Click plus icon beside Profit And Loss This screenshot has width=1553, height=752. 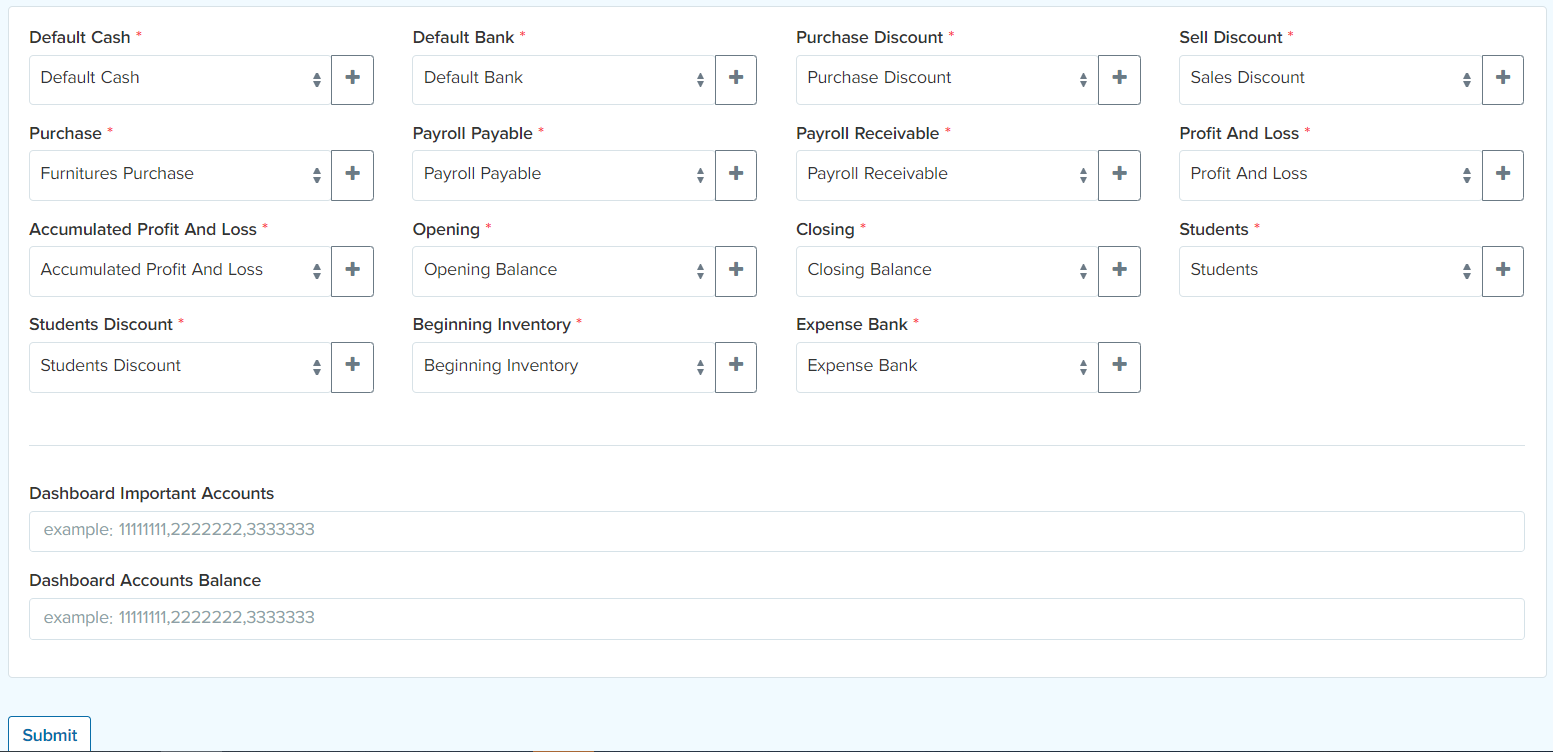click(1502, 175)
